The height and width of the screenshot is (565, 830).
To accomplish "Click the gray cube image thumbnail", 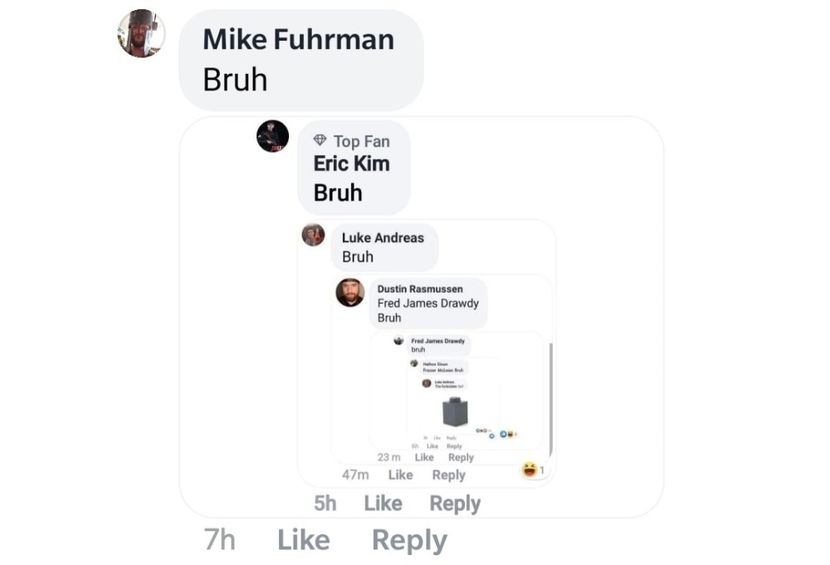I will [x=455, y=411].
